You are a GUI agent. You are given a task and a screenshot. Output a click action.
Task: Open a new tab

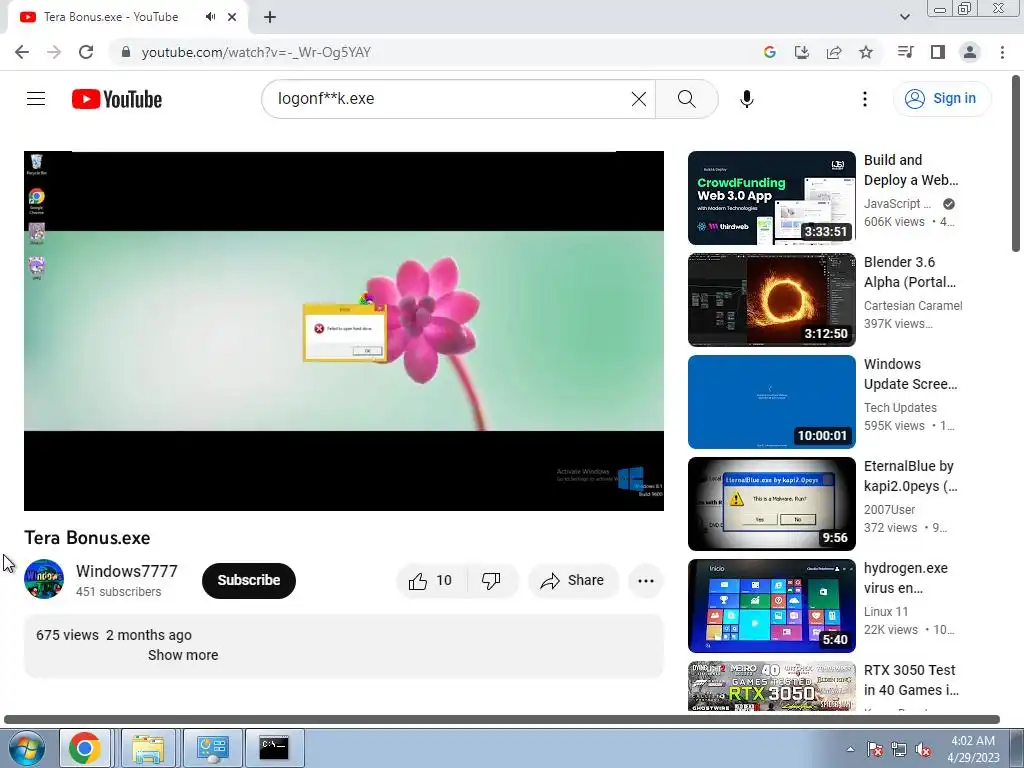click(270, 17)
